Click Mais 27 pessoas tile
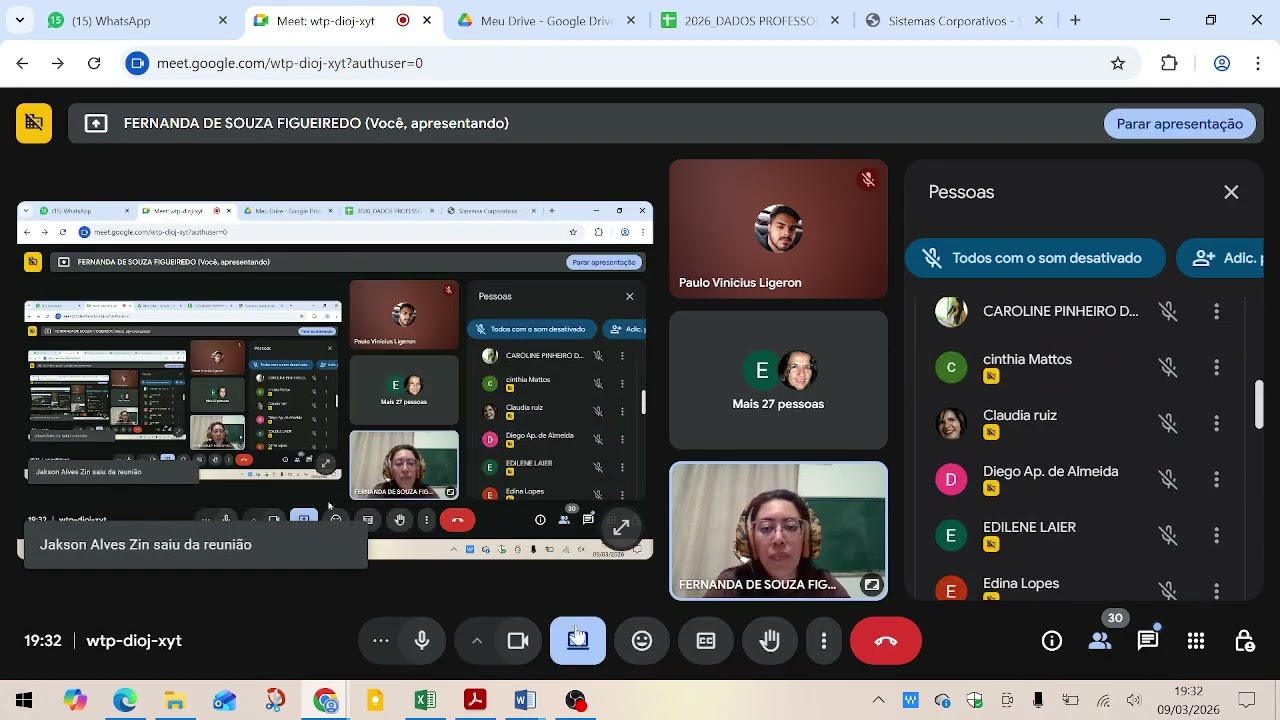 coord(778,380)
